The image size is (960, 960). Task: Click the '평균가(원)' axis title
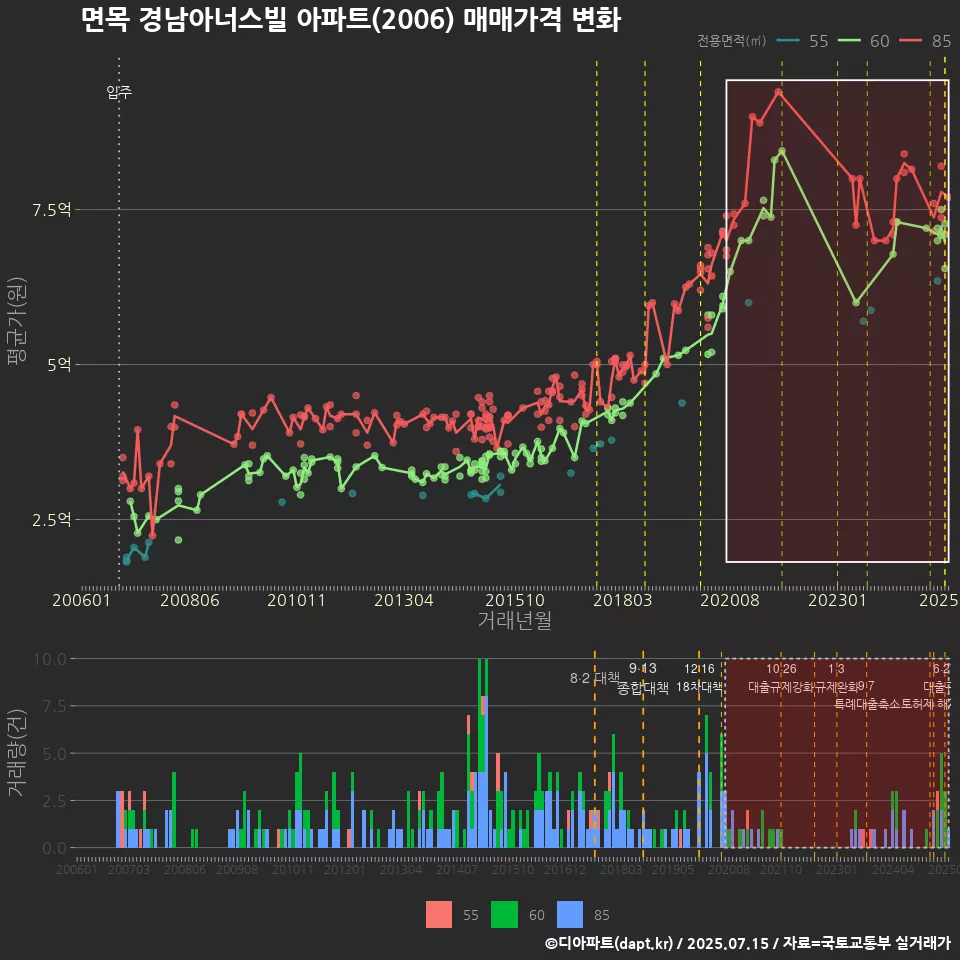tap(17, 321)
